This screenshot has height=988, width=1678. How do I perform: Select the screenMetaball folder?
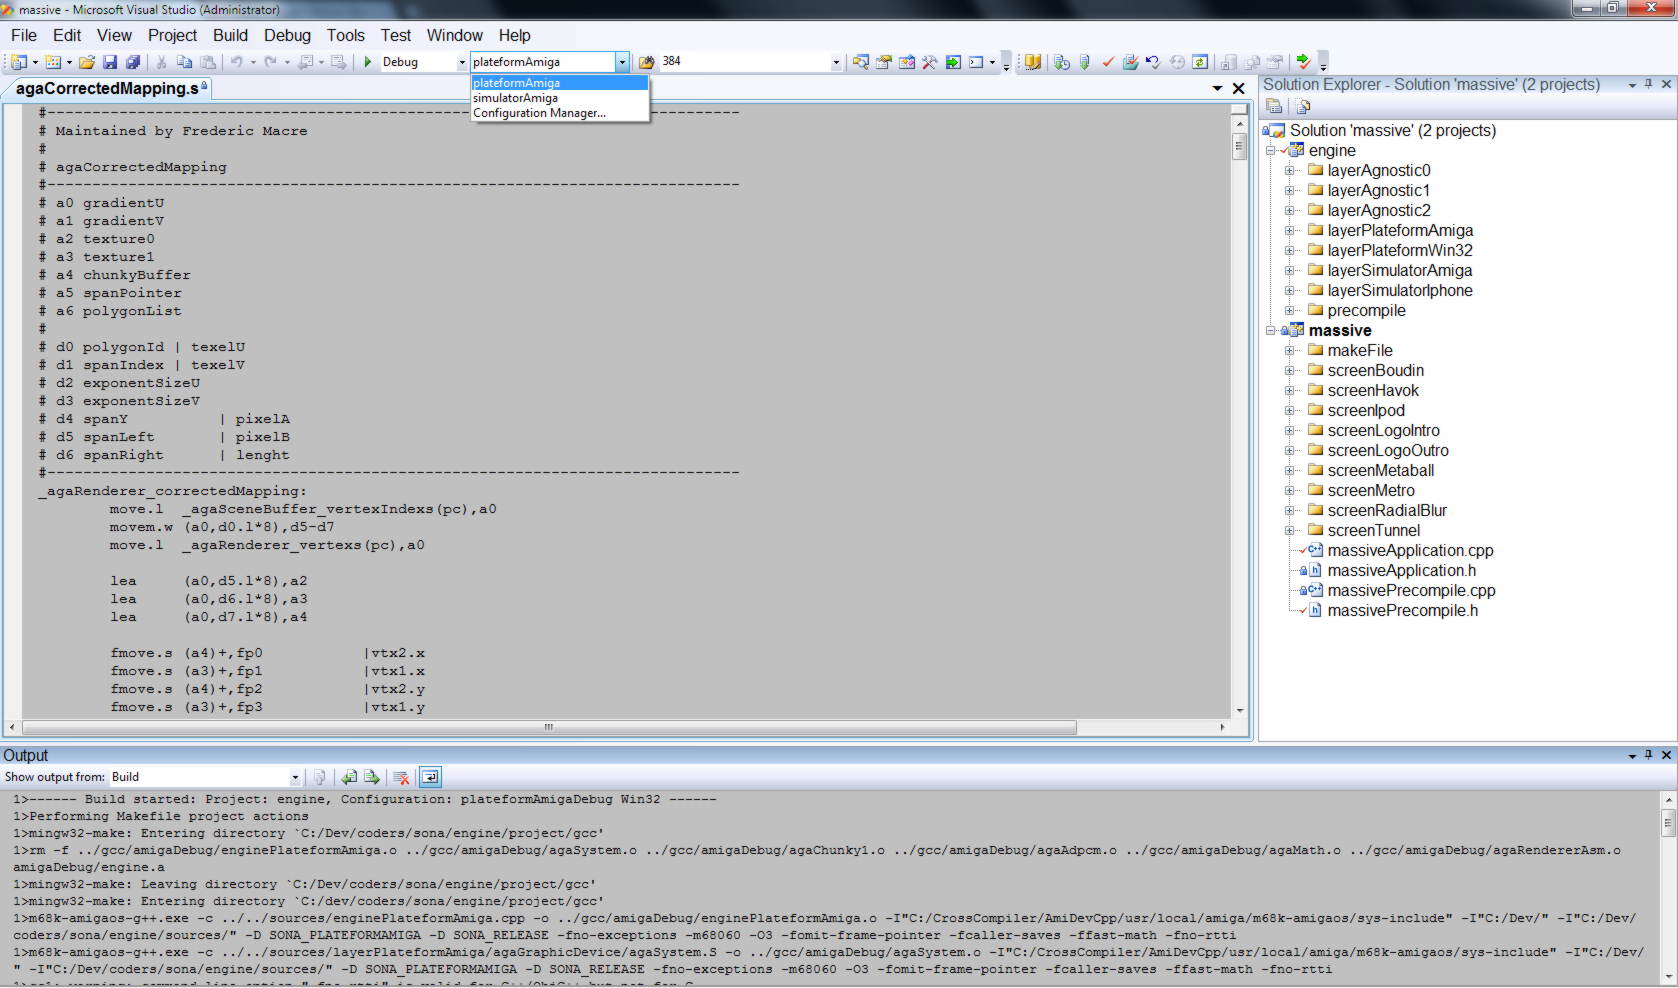click(x=1381, y=470)
